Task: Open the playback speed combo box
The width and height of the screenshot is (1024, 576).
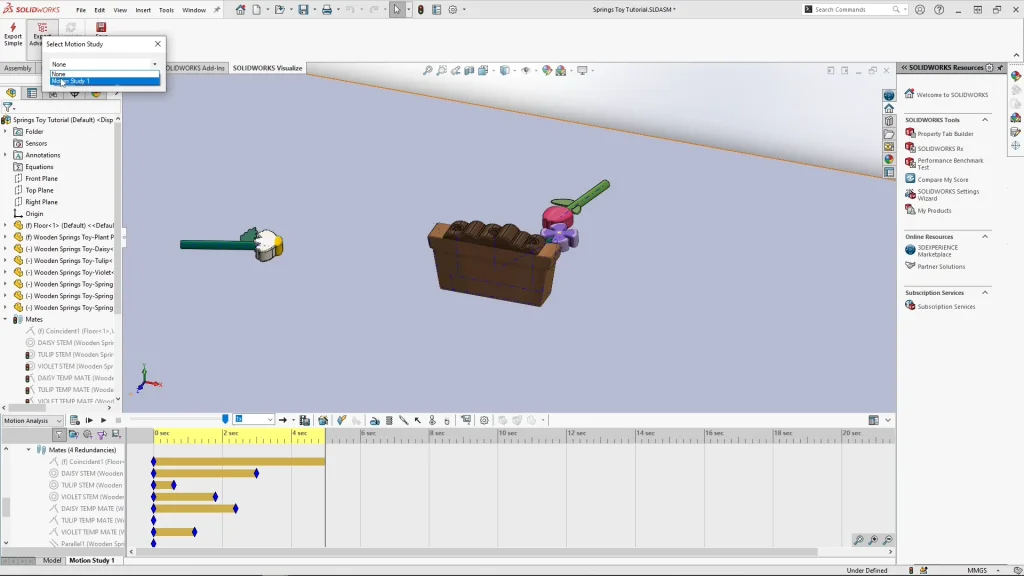Action: click(254, 420)
